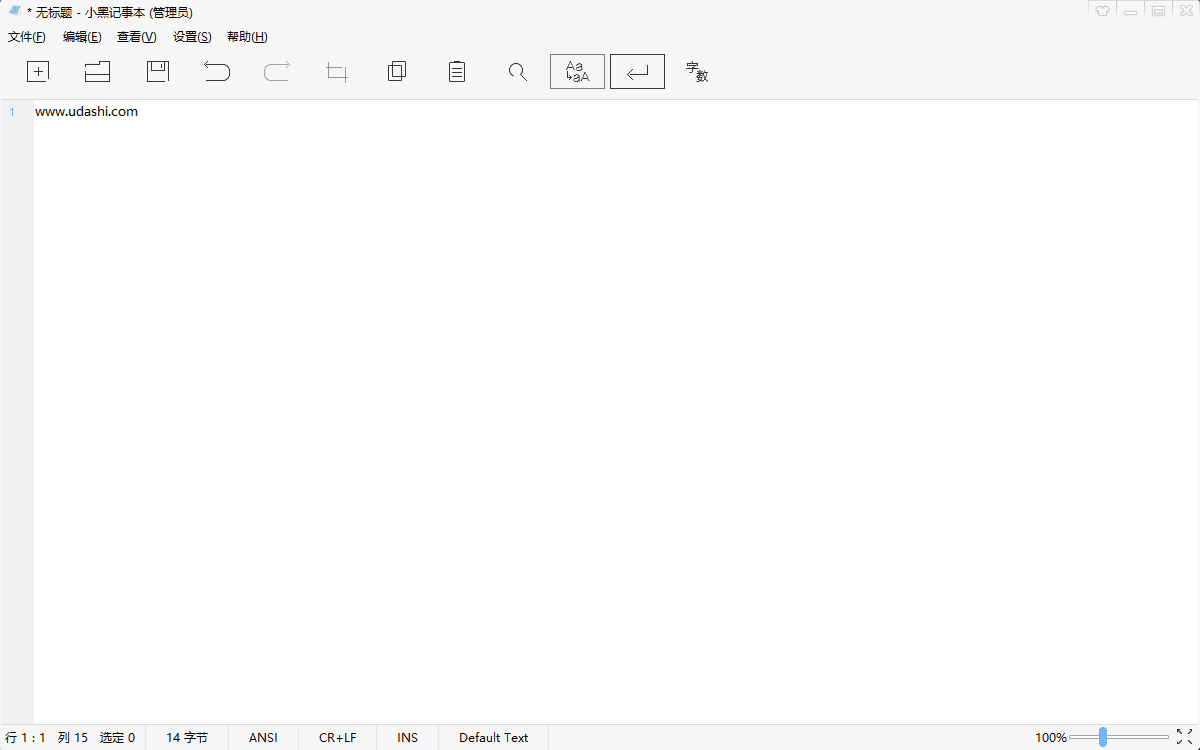Enter full screen via the bottom-right icon

coord(1185,737)
